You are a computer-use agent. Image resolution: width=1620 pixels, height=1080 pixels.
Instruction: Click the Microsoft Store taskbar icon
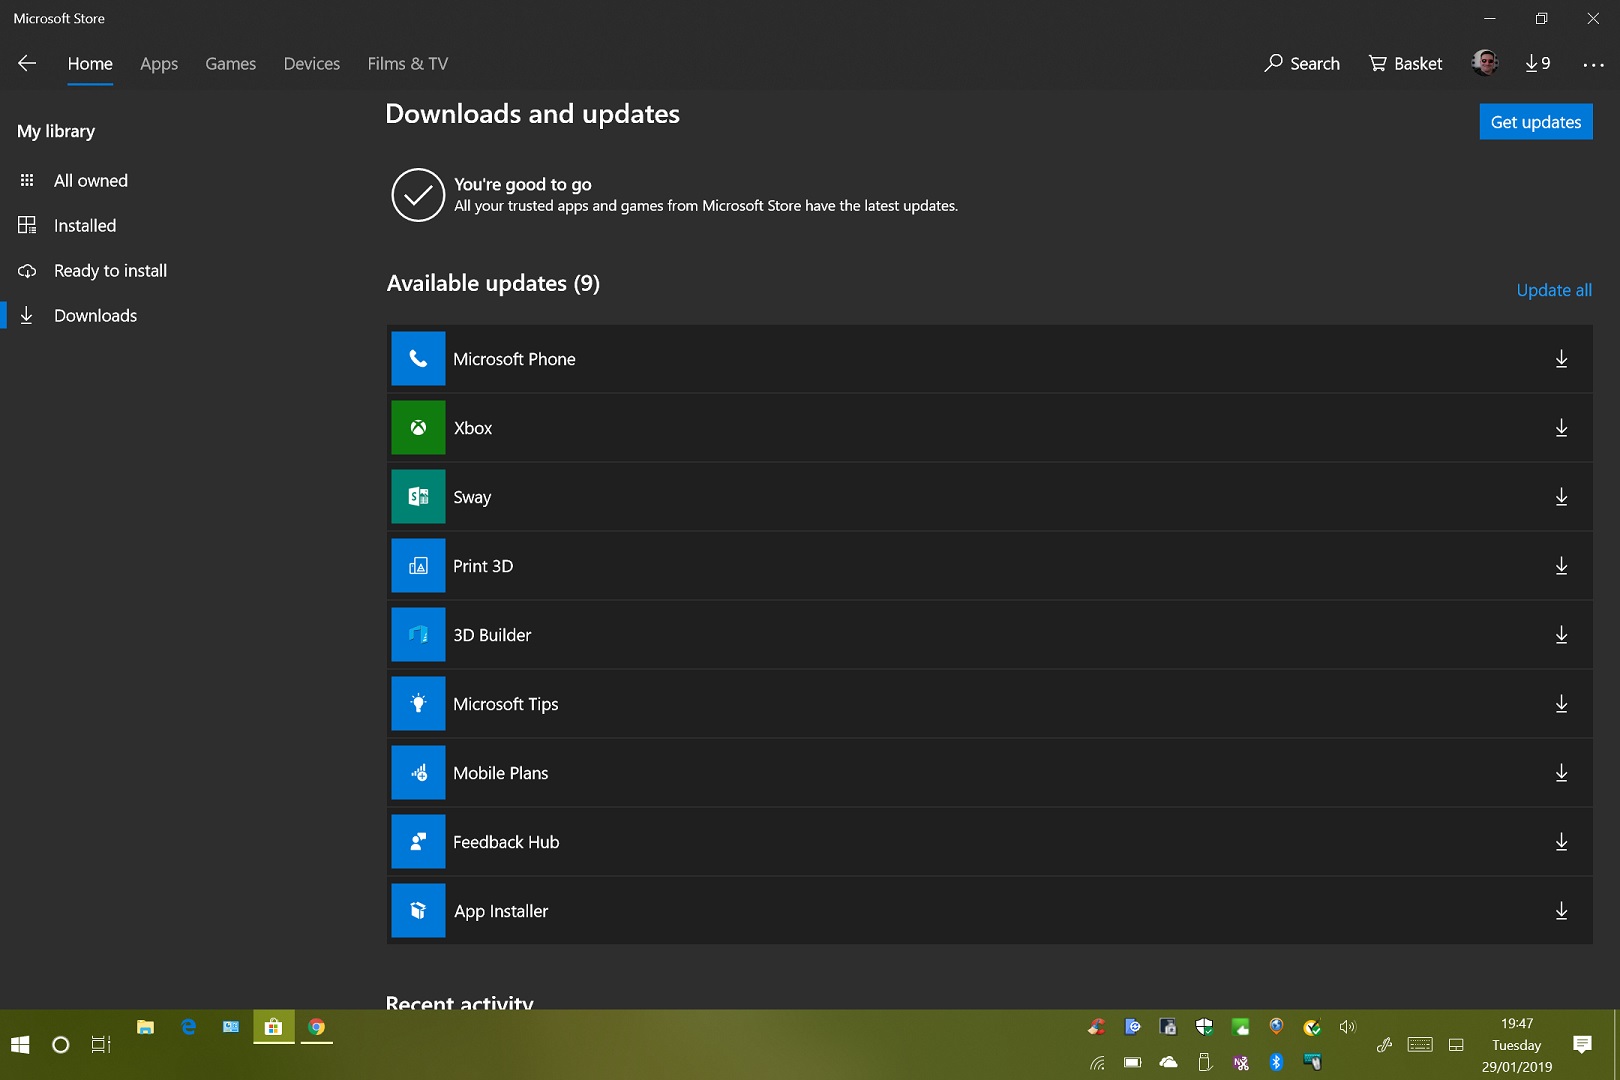click(x=273, y=1027)
